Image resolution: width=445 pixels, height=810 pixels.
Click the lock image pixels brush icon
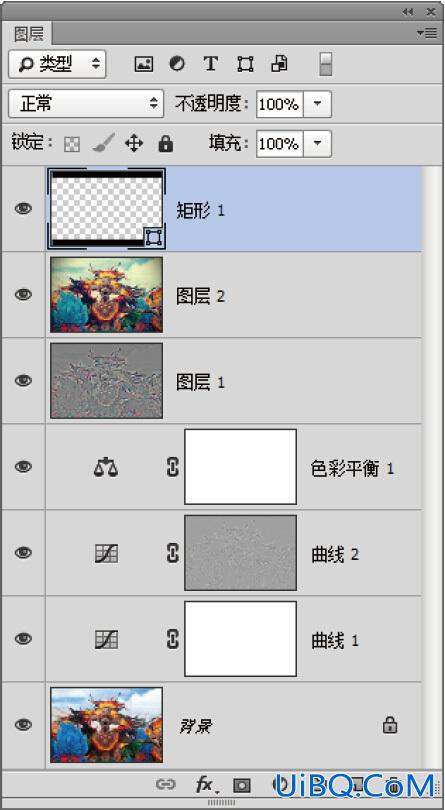[103, 143]
